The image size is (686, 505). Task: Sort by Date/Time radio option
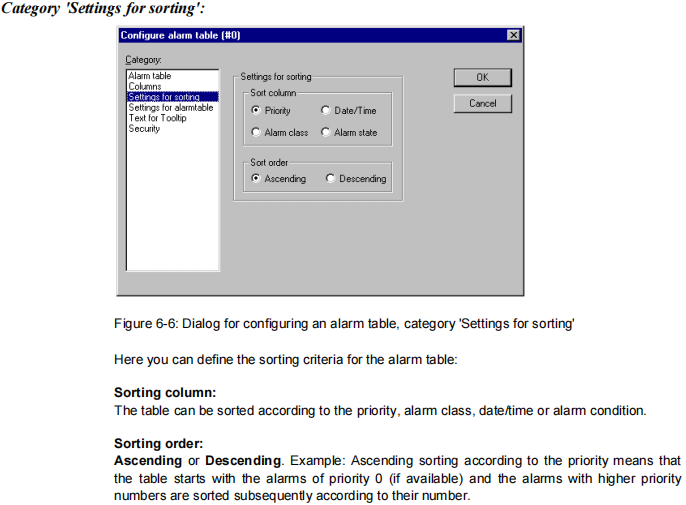tap(326, 111)
